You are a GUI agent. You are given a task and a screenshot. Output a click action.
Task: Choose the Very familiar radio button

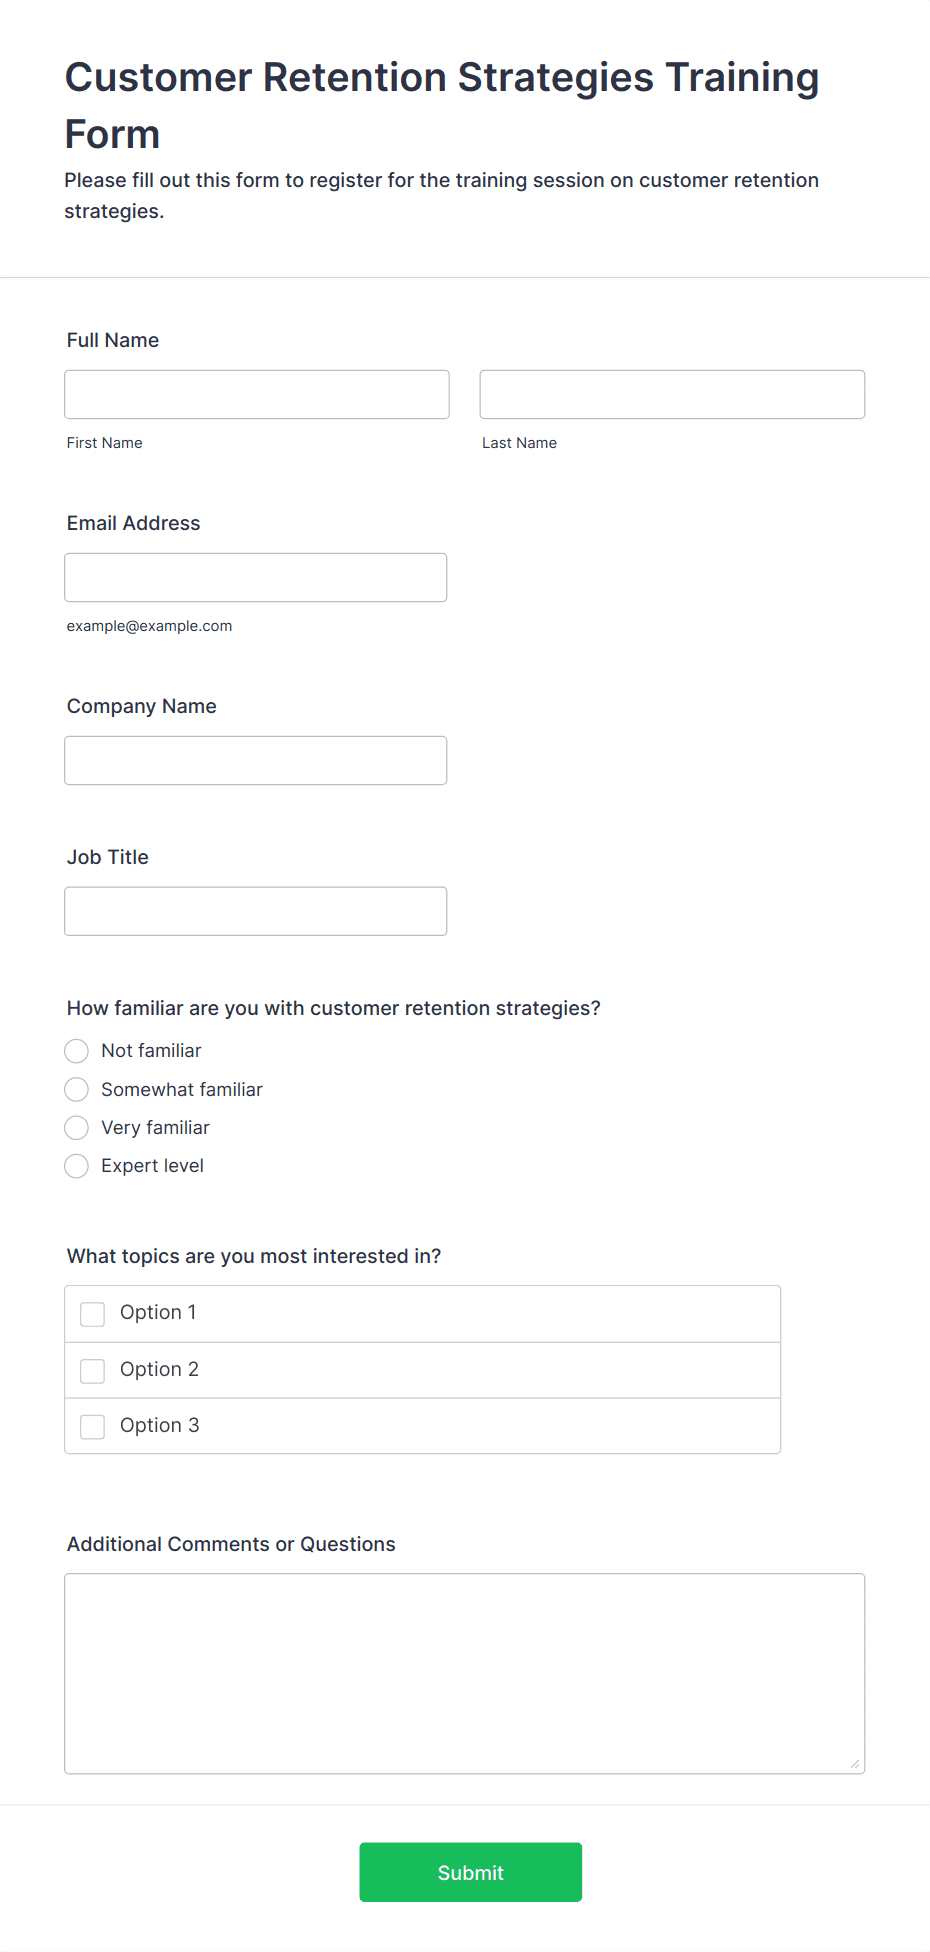[x=77, y=1128]
